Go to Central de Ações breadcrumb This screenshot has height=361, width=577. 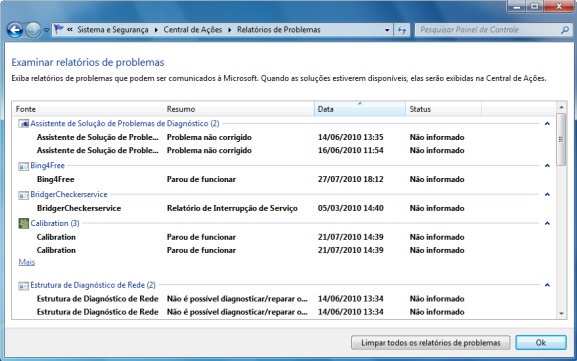(x=192, y=30)
